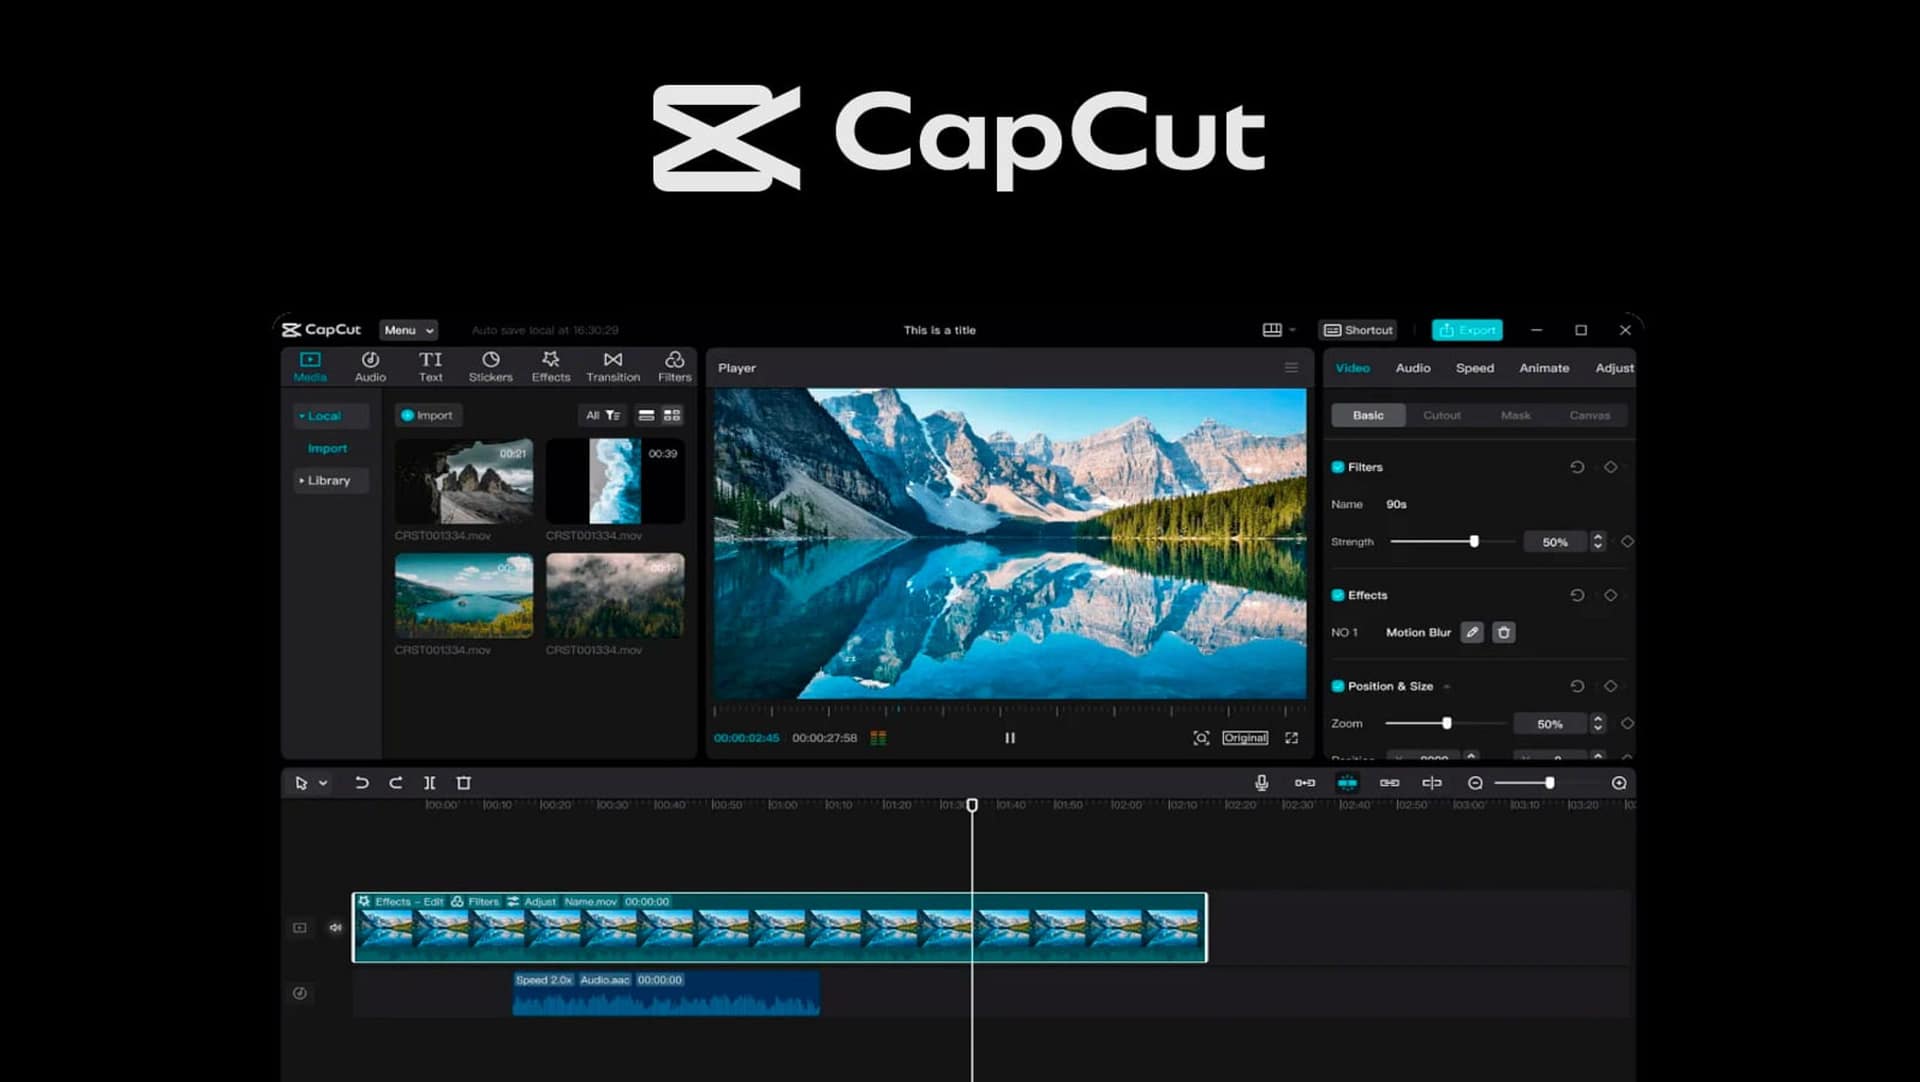Click the player snapshot focus icon

(x=1201, y=738)
